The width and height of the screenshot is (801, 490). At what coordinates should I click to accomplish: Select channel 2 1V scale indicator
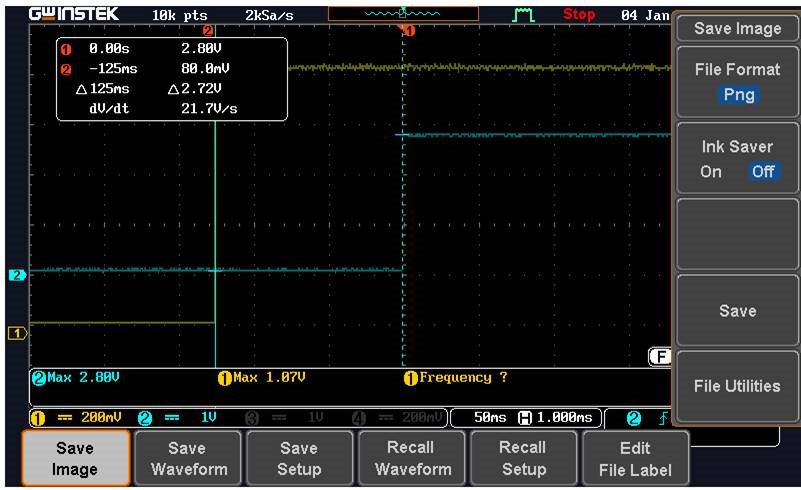(x=177, y=418)
